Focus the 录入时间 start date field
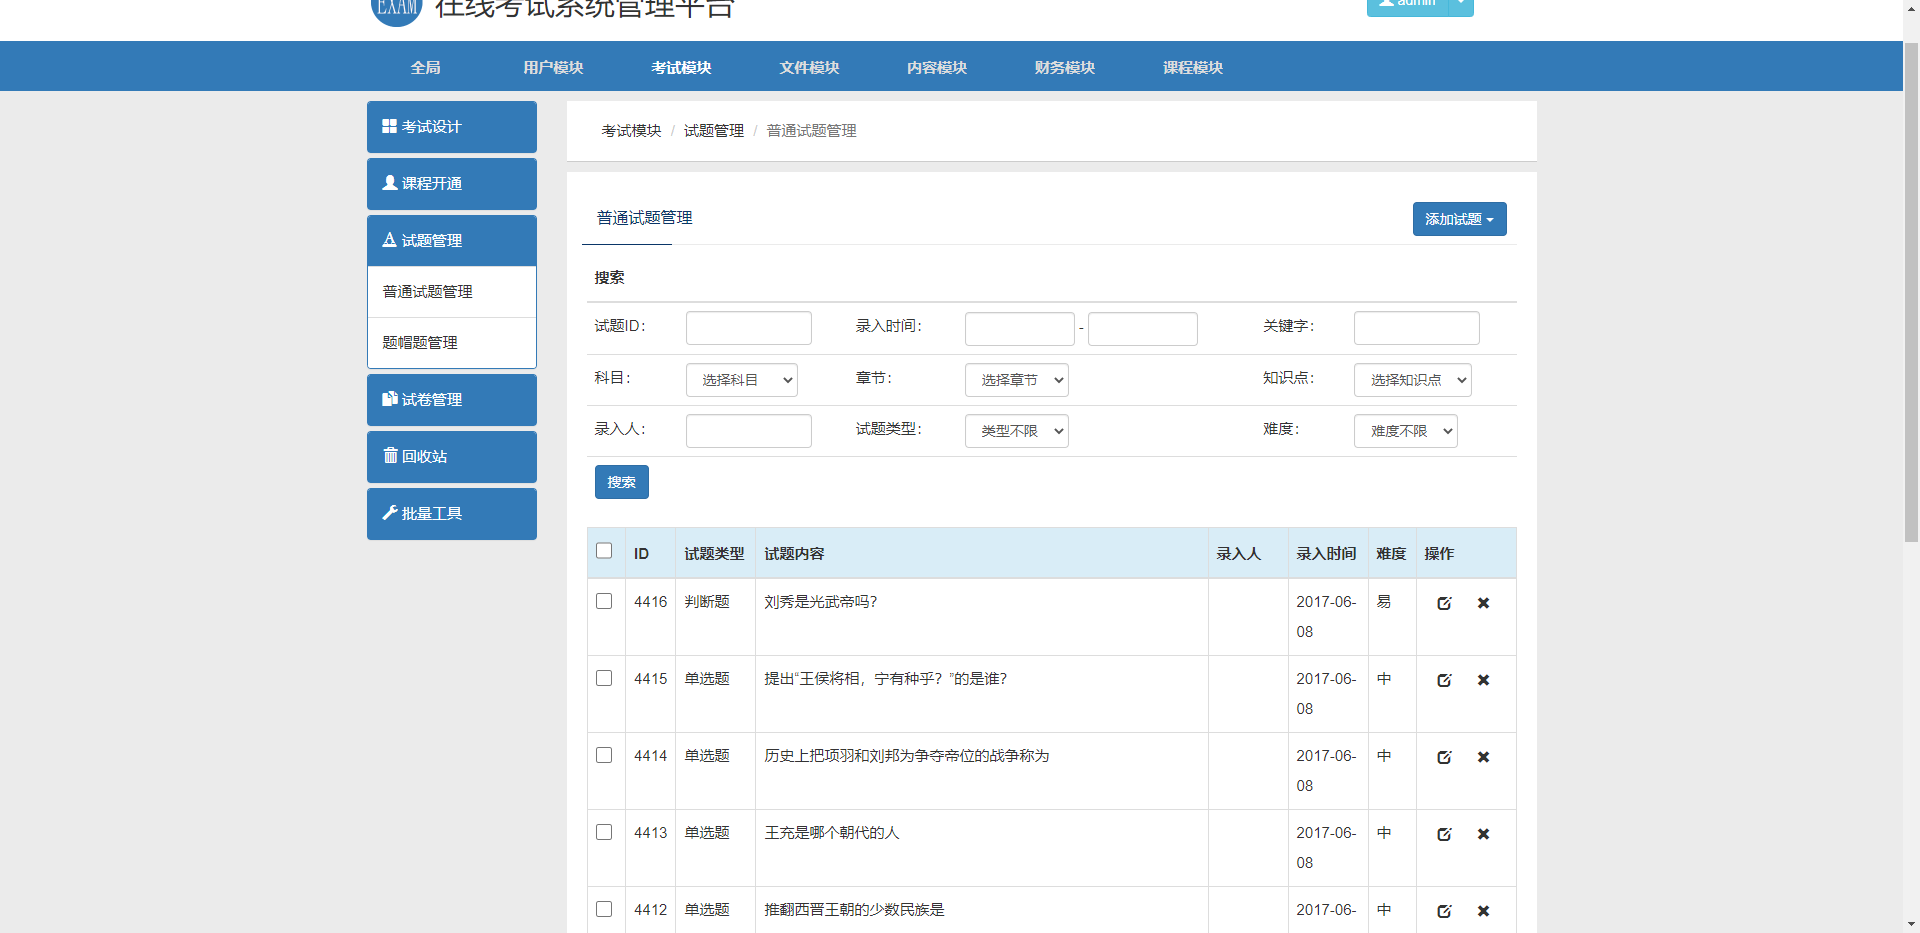This screenshot has height=933, width=1920. pos(1019,329)
